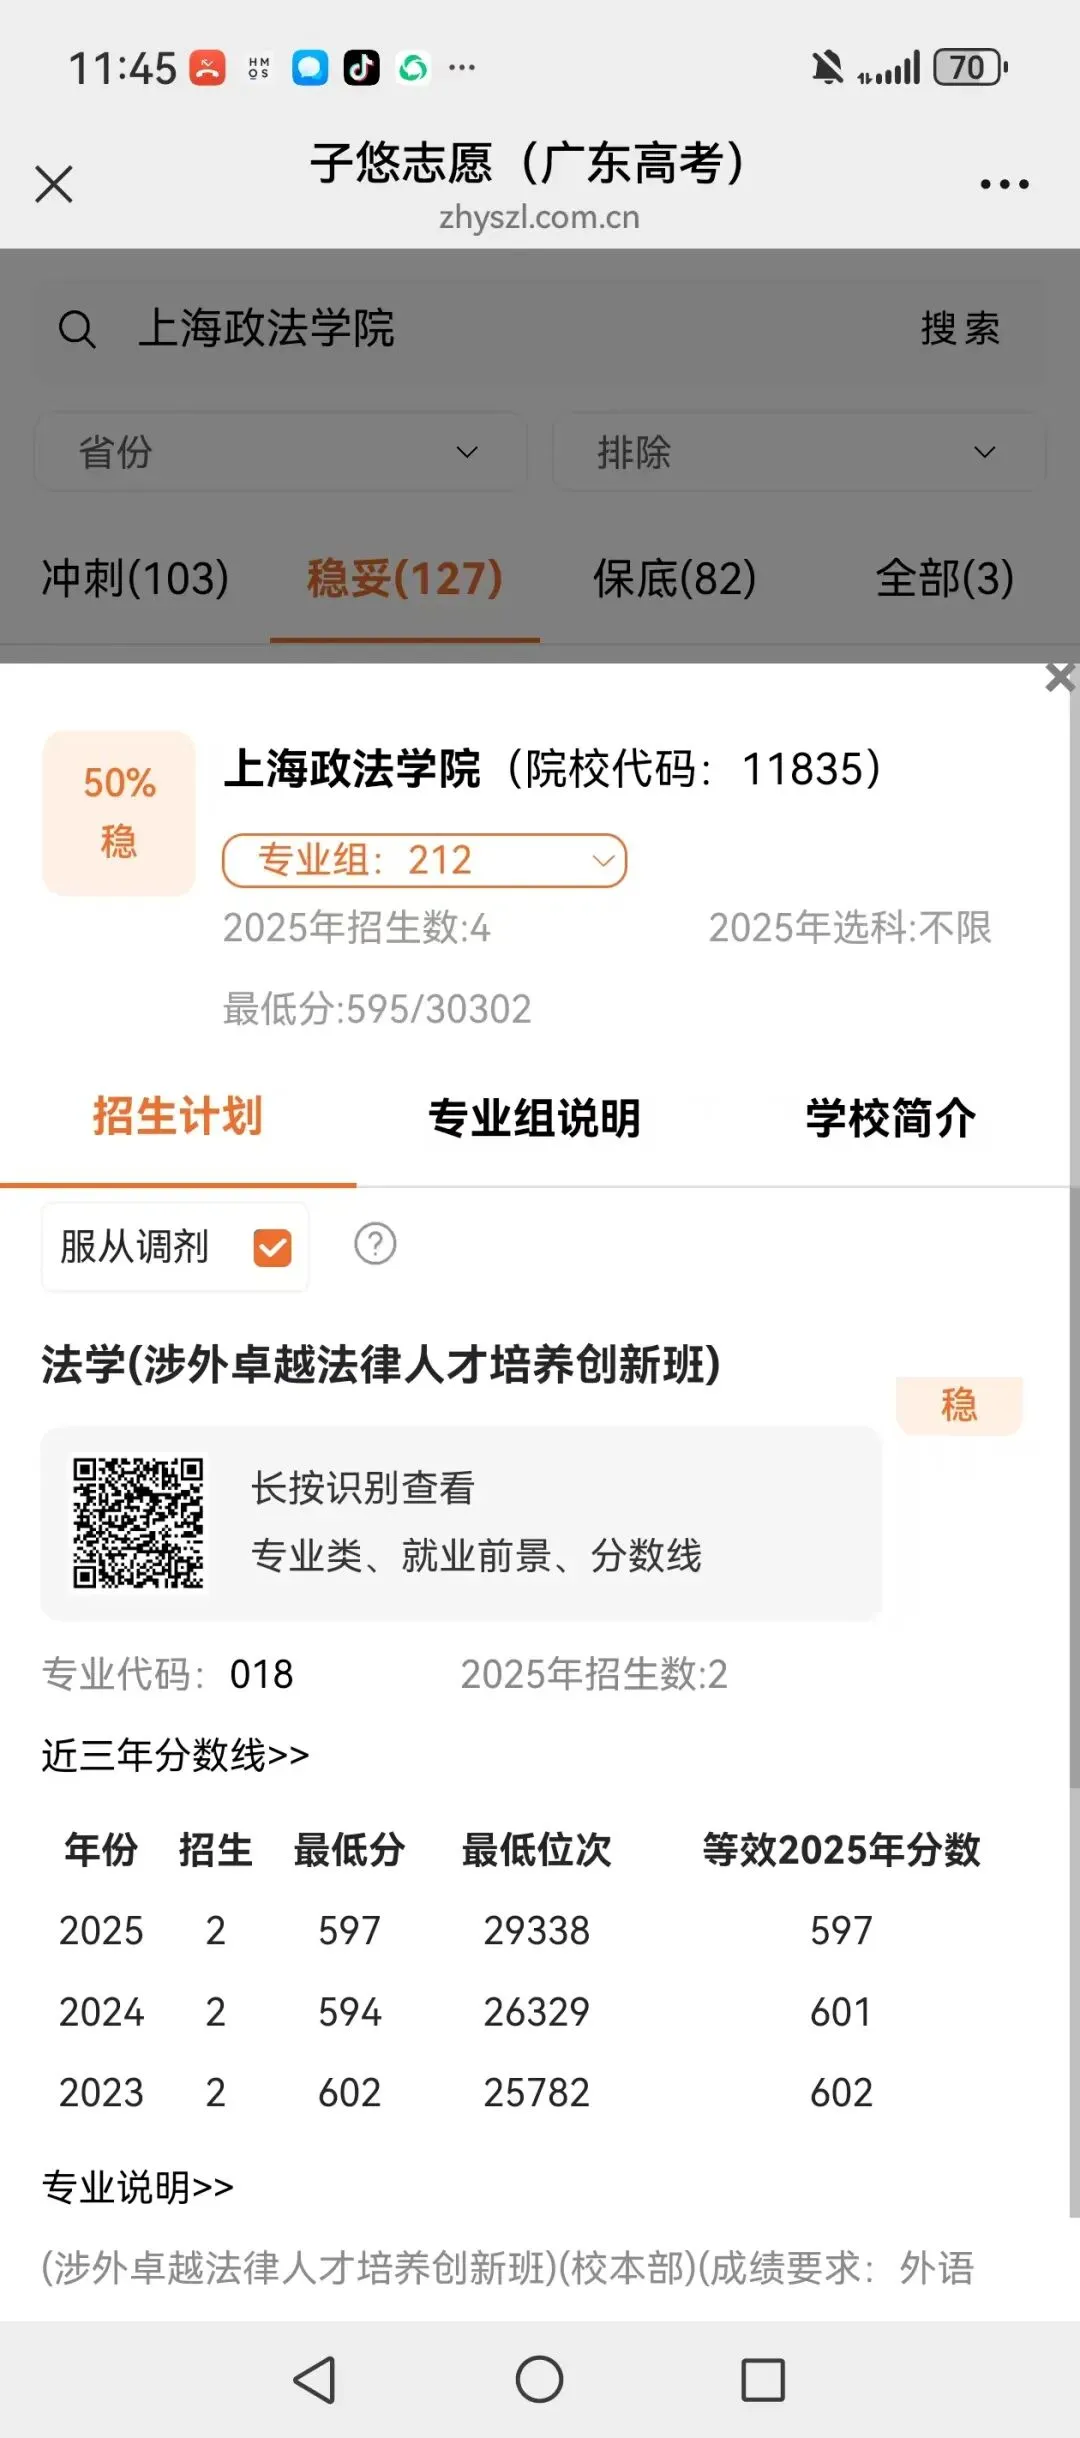Expand the 排除 dropdown

pyautogui.click(x=799, y=452)
